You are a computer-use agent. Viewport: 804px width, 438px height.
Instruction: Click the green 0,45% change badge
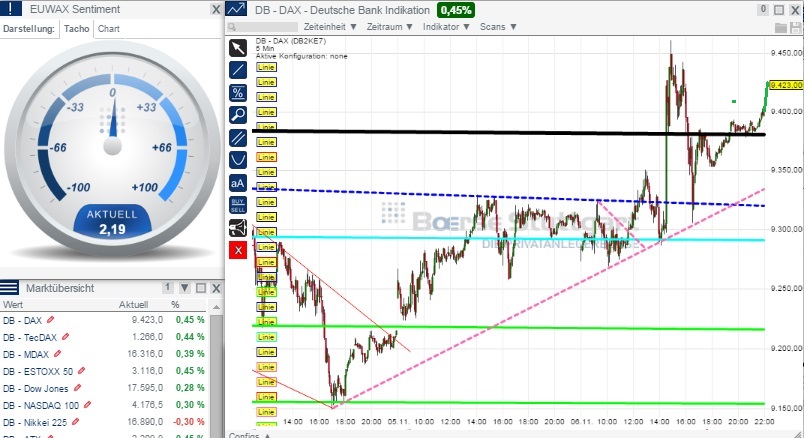[x=456, y=10]
